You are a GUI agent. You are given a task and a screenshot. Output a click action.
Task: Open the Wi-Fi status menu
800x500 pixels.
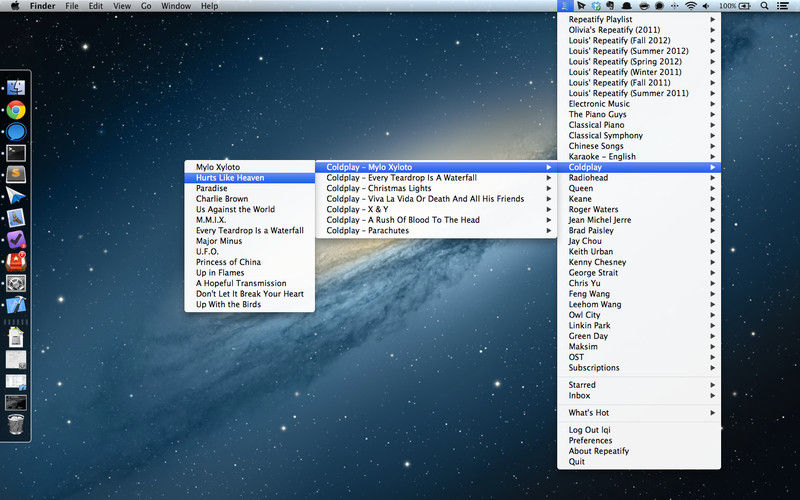pyautogui.click(x=691, y=6)
